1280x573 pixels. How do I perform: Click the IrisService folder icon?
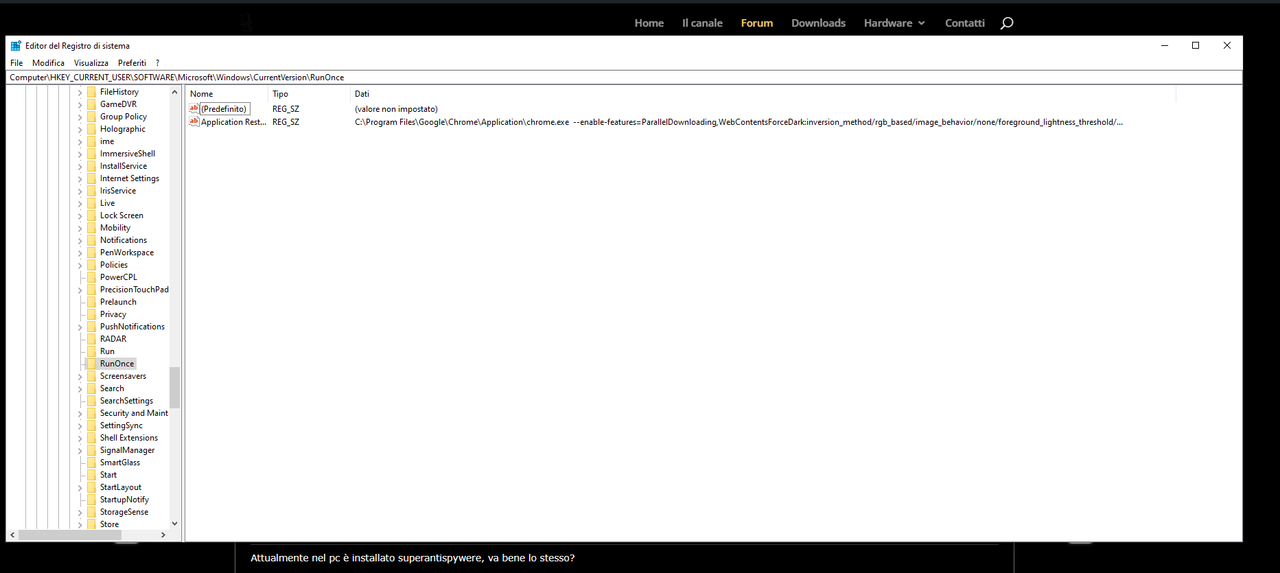[x=91, y=191]
